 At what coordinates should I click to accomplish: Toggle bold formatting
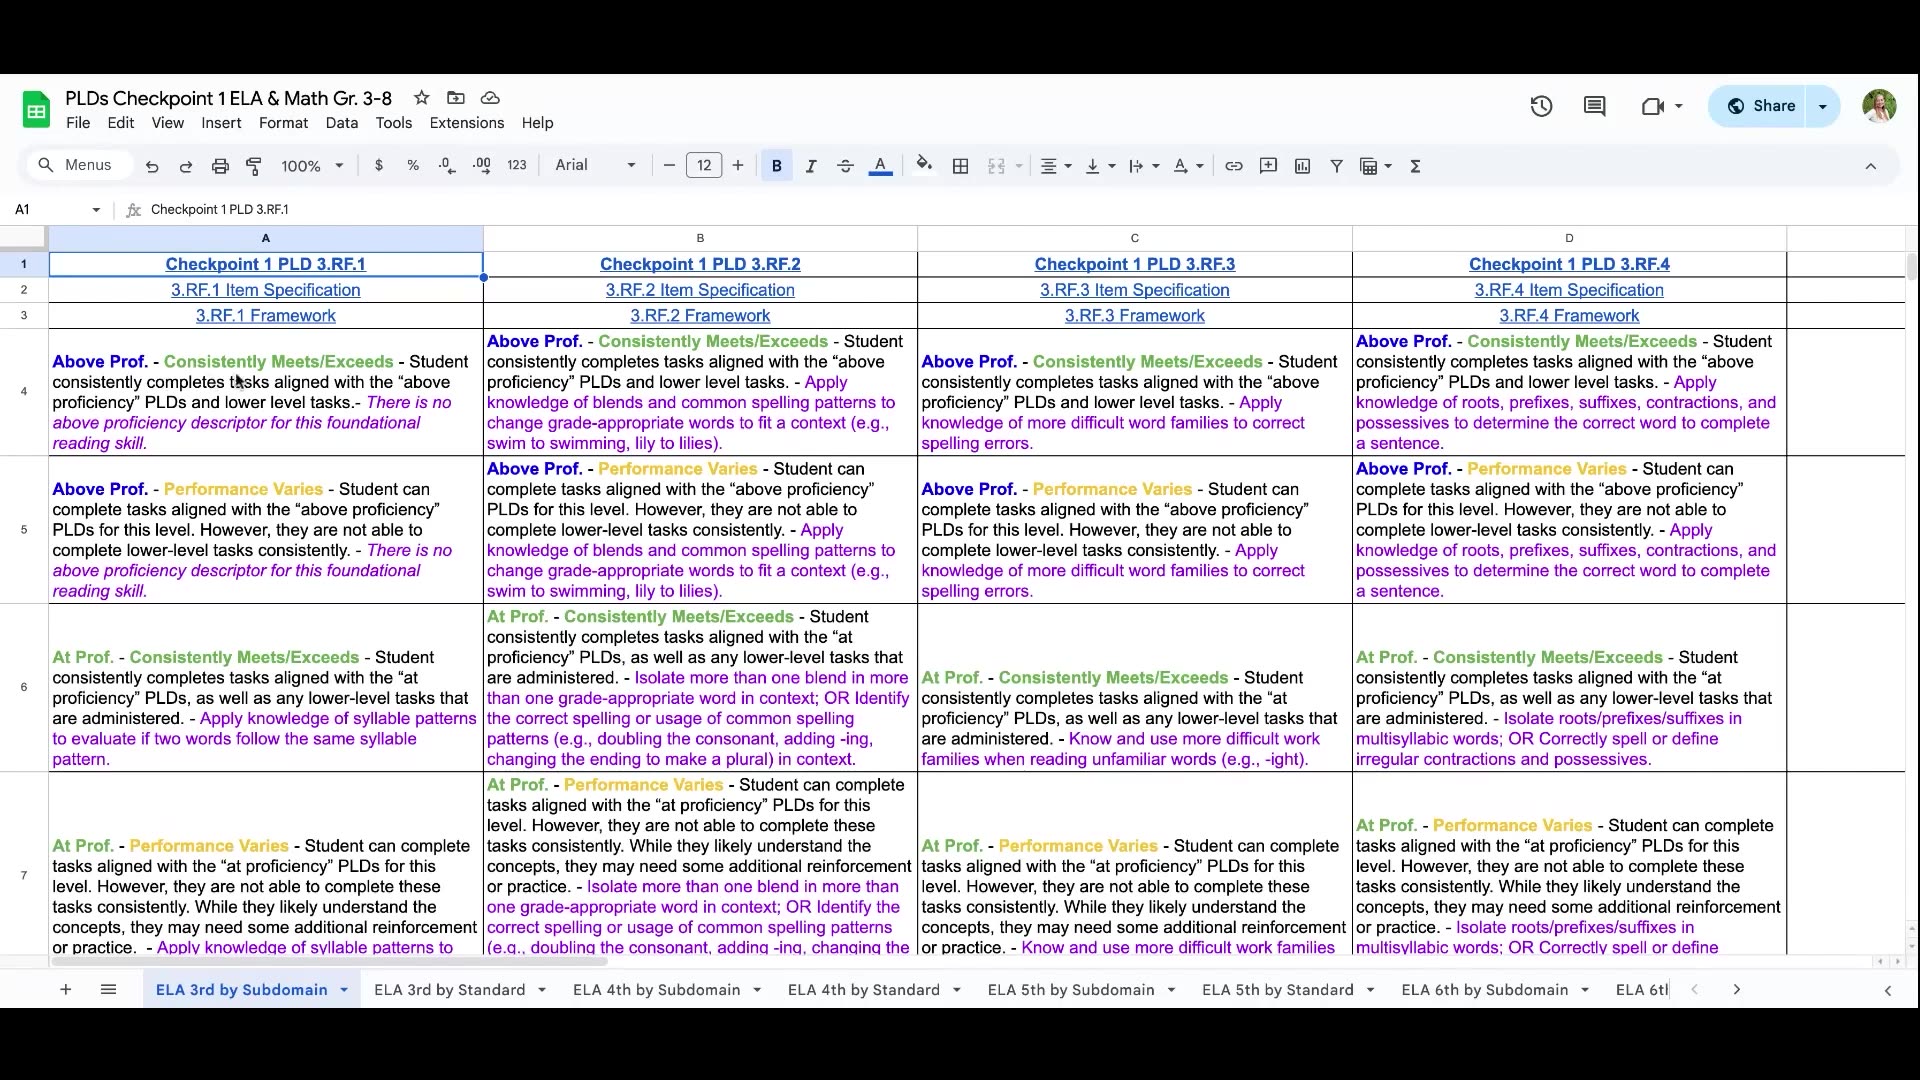coord(777,166)
